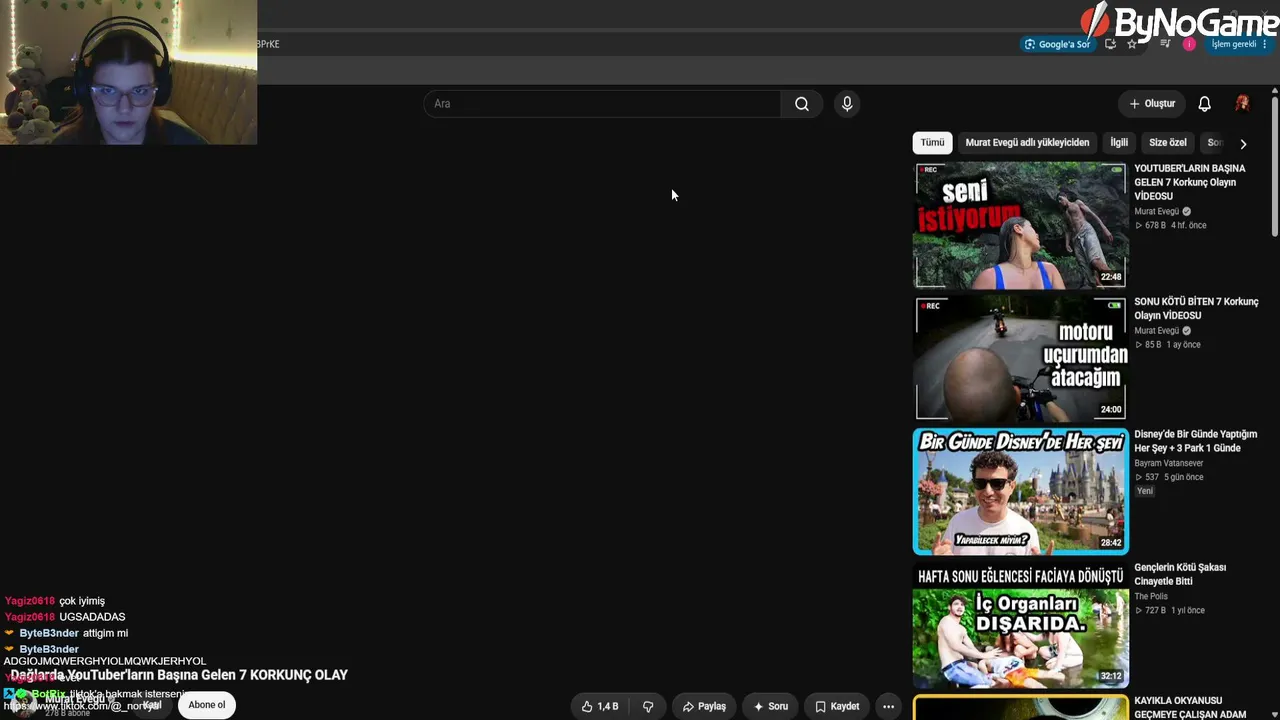Open title 'KAYIKLA OKYANUSU GEÇMEYE ÇALIŞAN ADAM'
Viewport: 1280px width, 720px height.
coord(1190,707)
